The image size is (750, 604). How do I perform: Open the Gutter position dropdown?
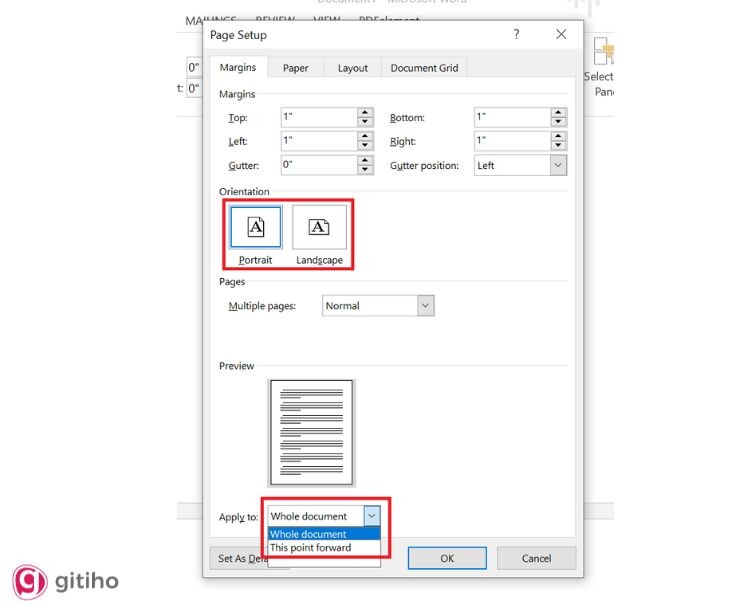tap(558, 165)
